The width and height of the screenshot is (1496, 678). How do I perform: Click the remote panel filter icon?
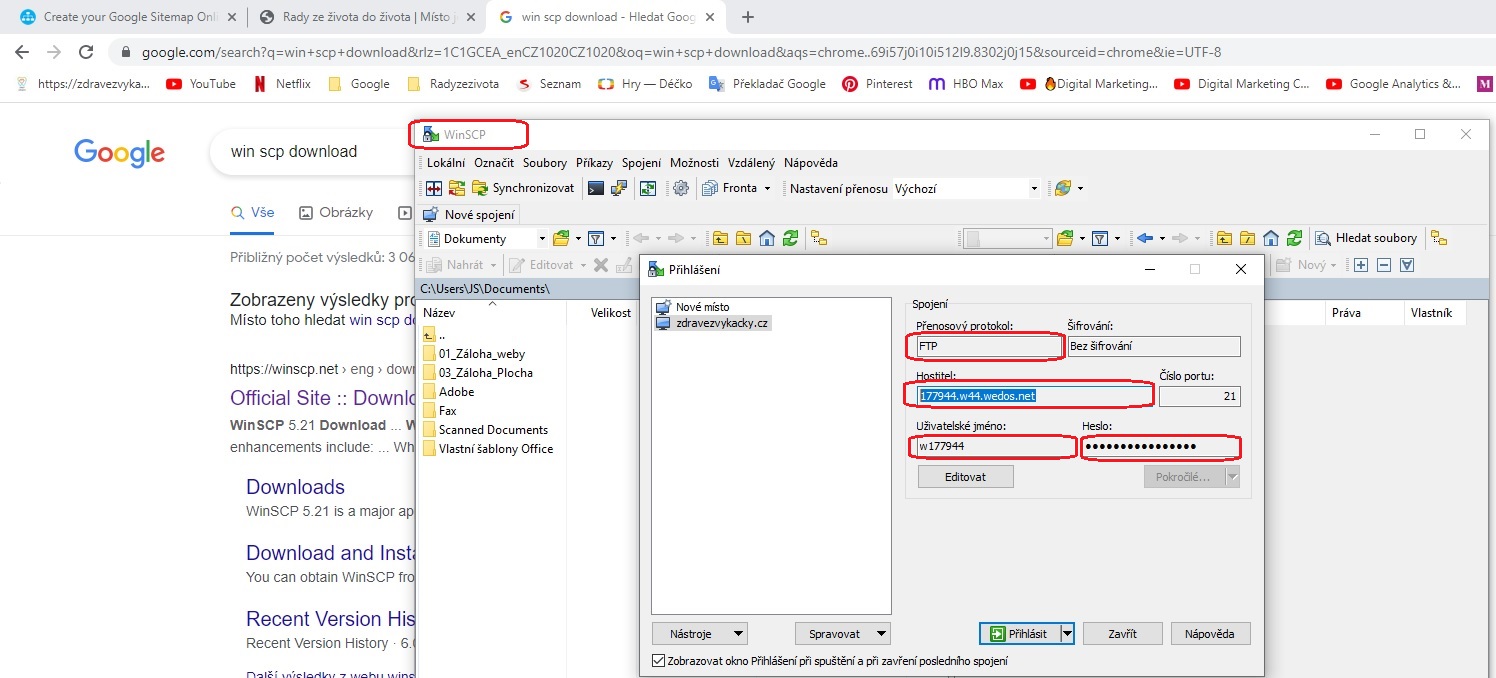pyautogui.click(x=1100, y=238)
